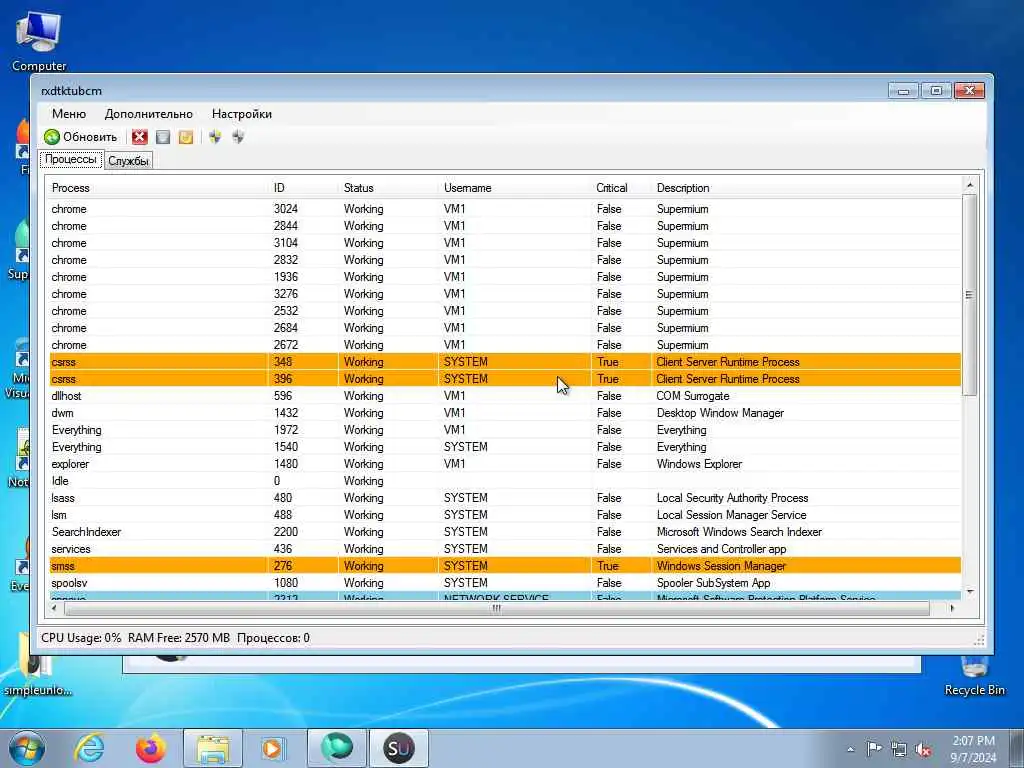Select the csrss process with ID 396

[505, 379]
